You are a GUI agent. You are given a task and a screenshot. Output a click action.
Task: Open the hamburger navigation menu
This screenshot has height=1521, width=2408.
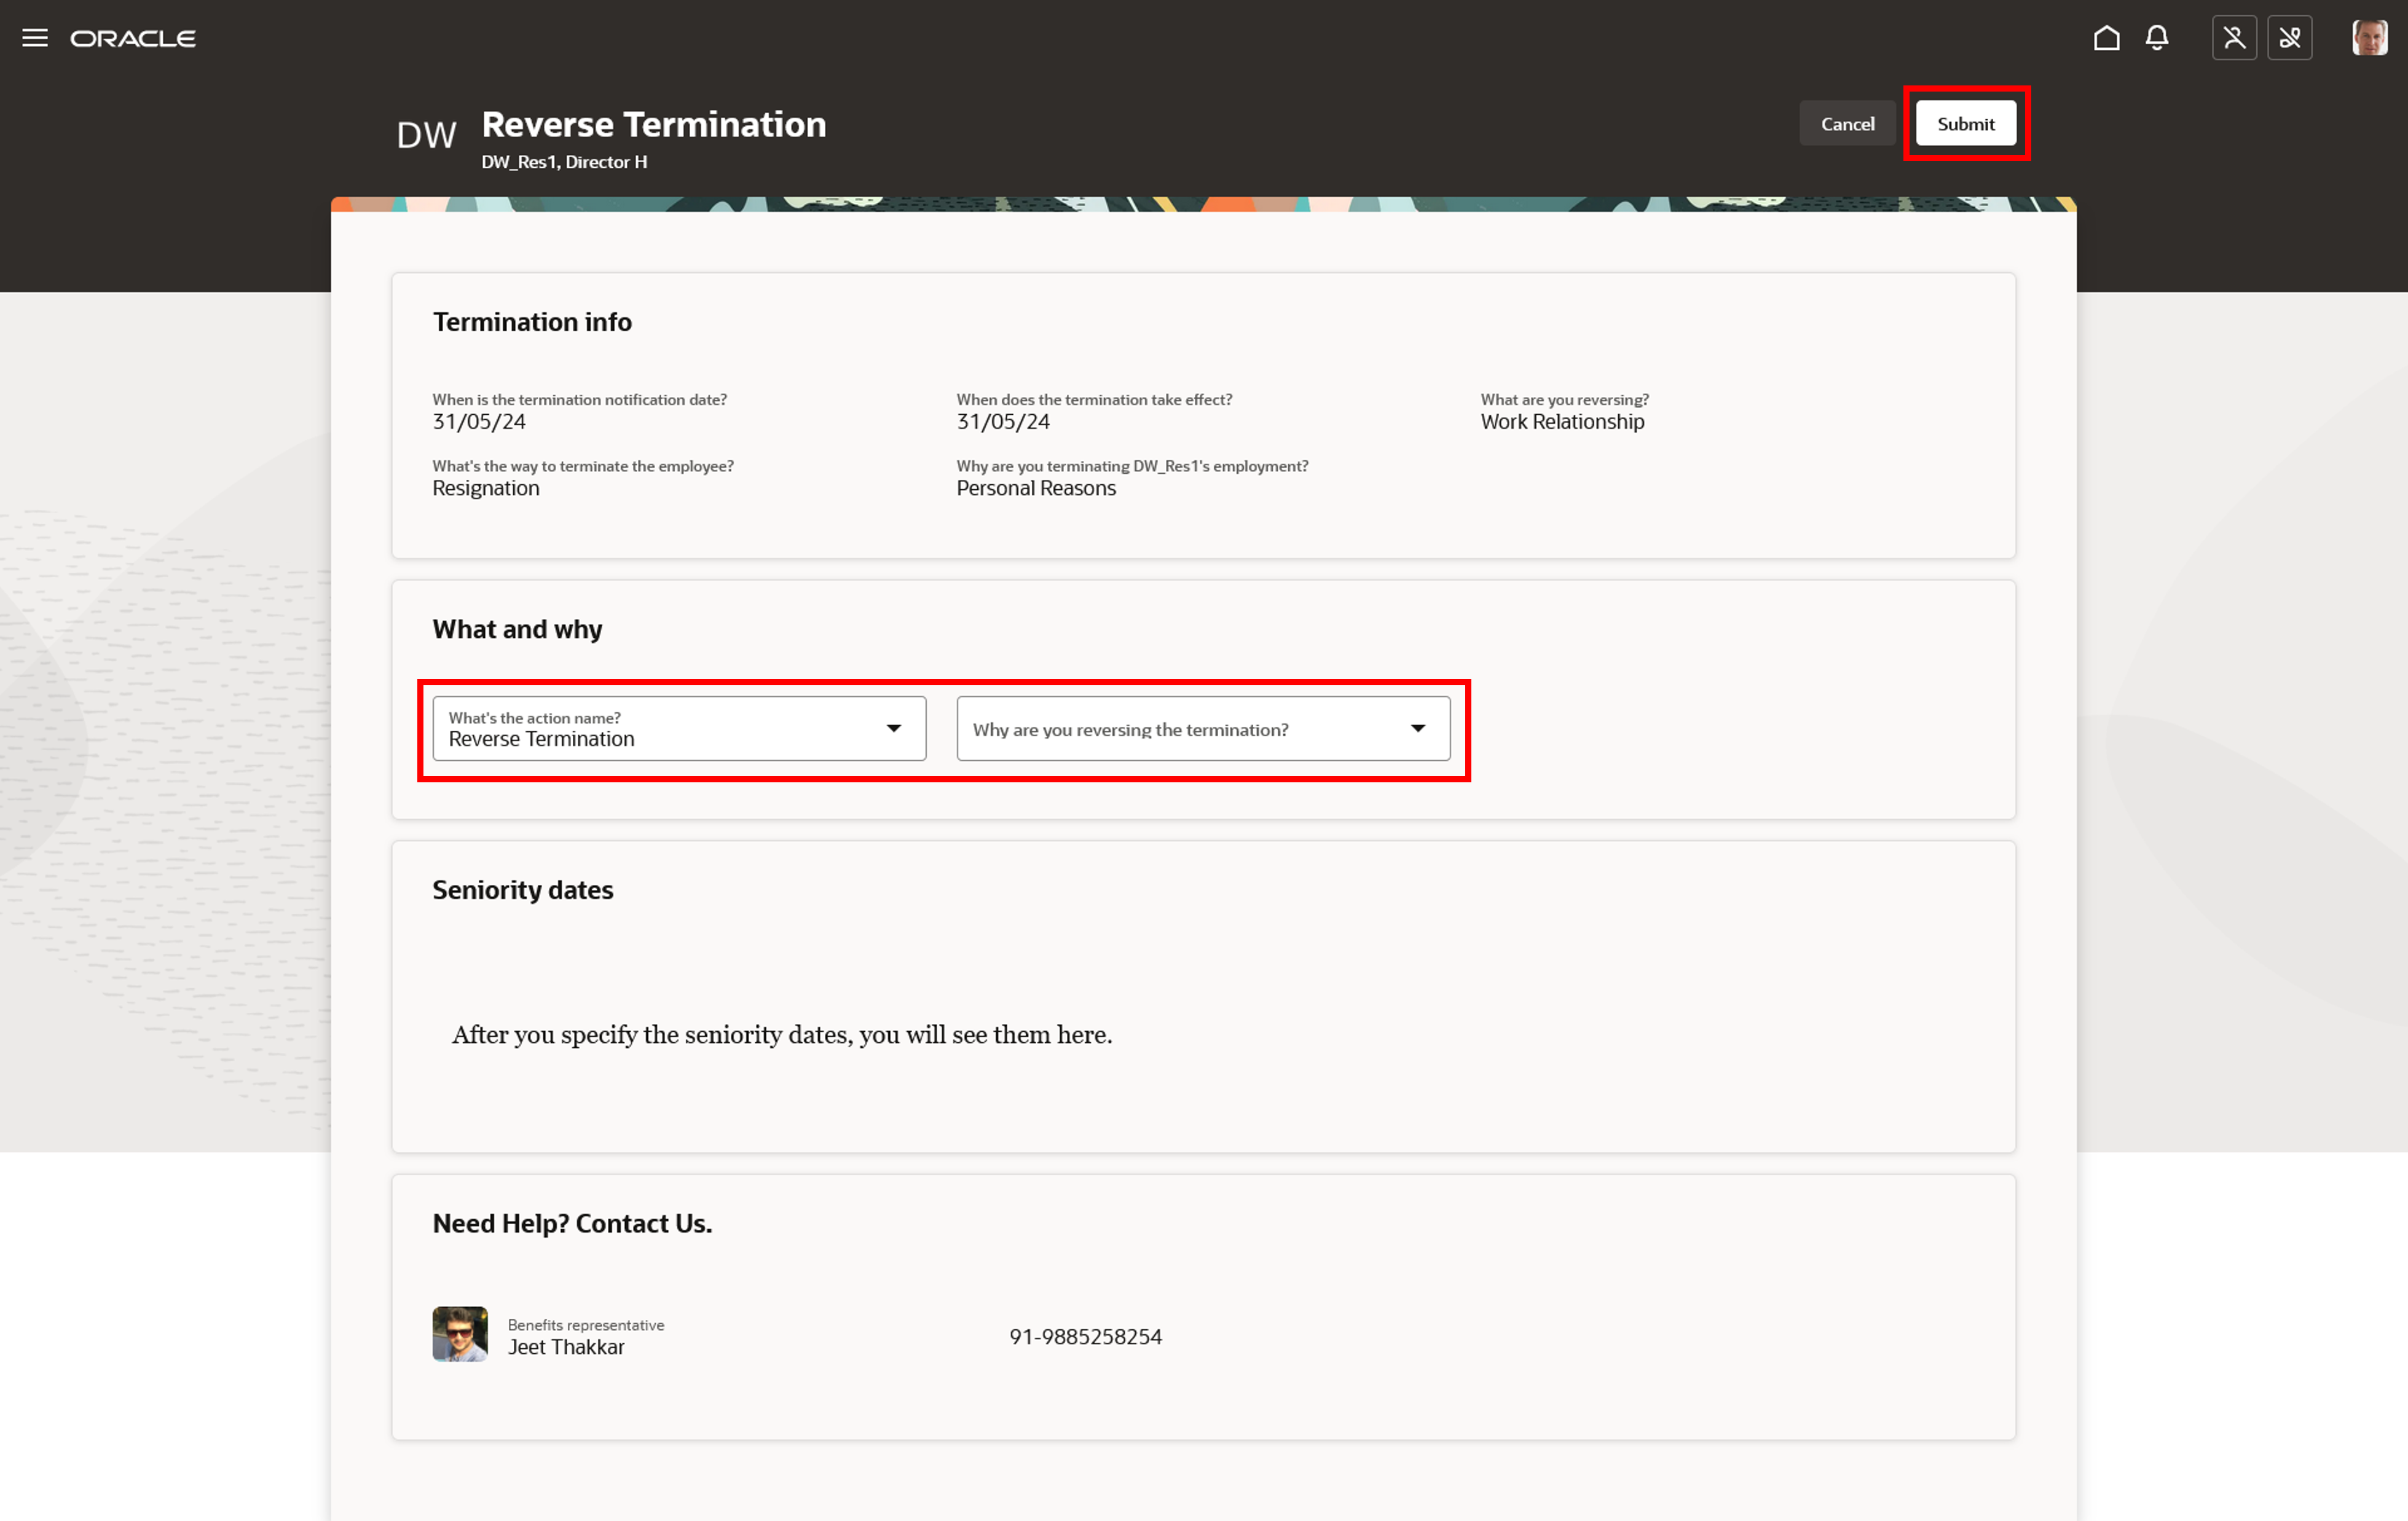pyautogui.click(x=35, y=38)
